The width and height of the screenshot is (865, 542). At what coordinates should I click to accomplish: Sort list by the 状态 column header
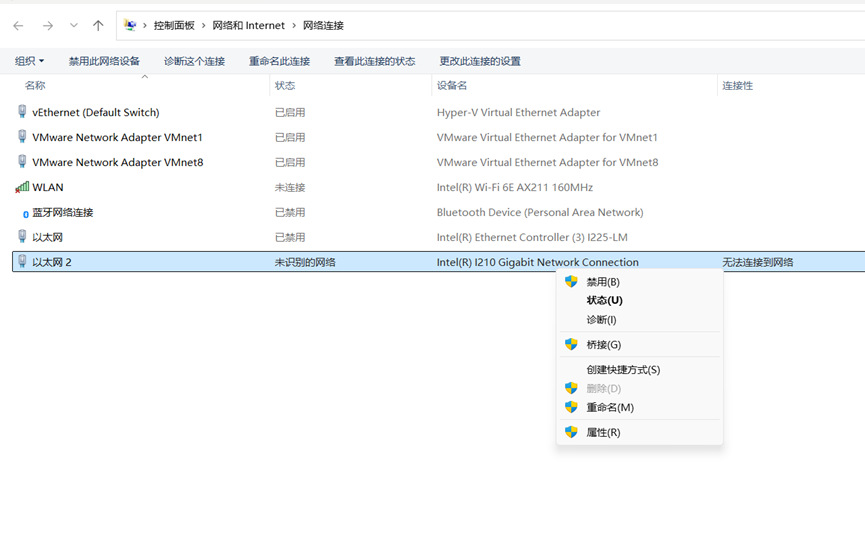[x=285, y=86]
